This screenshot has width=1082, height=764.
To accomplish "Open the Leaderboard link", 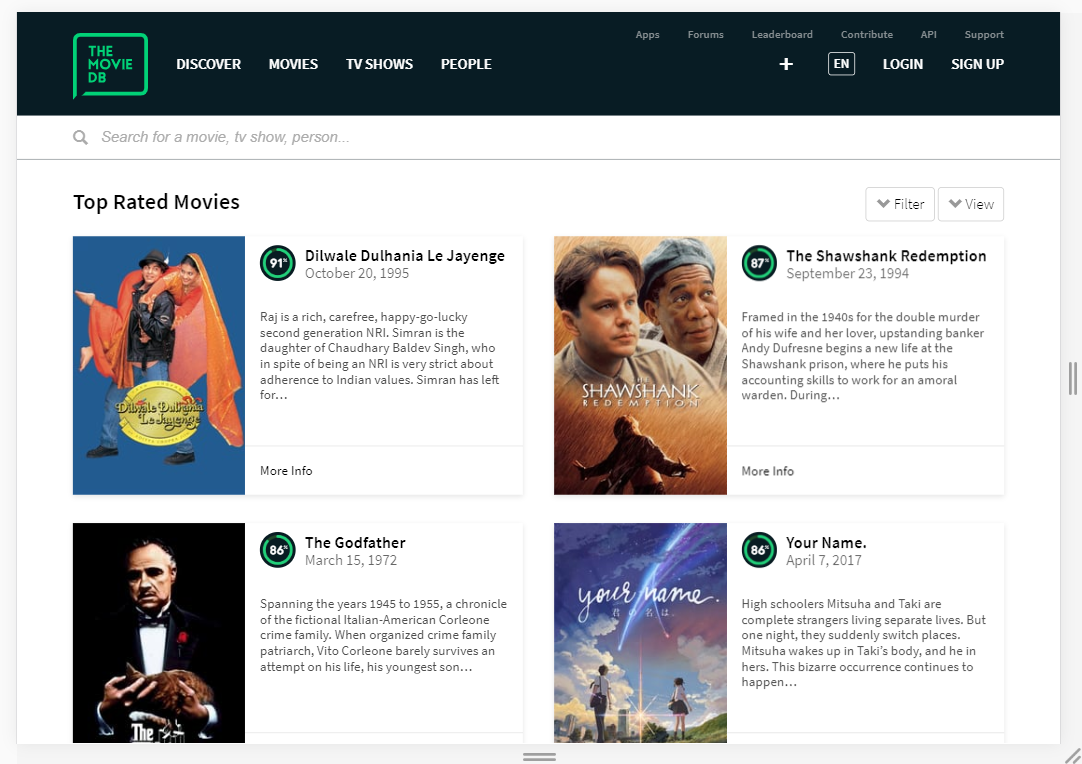I will click(782, 35).
